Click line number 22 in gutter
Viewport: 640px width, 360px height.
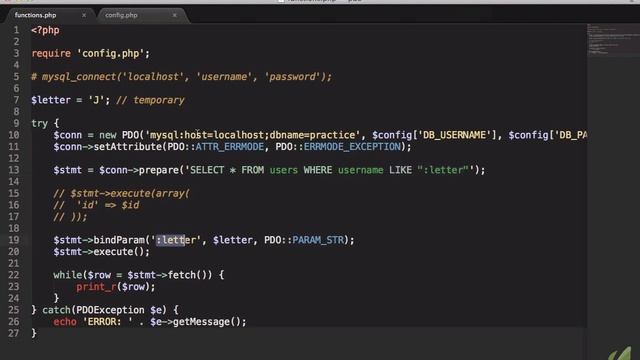click(13, 275)
